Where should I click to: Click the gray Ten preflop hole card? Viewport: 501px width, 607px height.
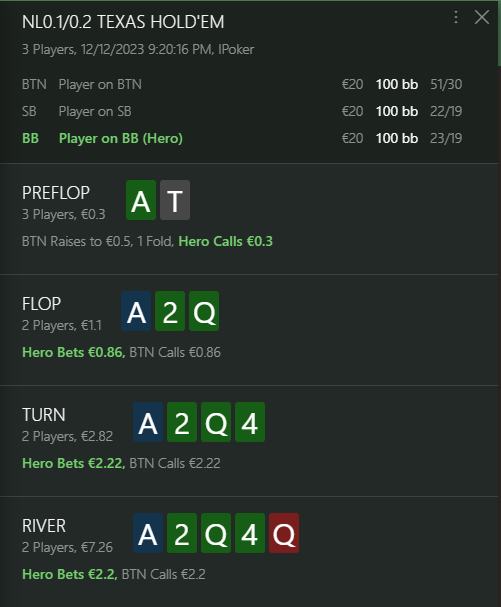coord(175,200)
